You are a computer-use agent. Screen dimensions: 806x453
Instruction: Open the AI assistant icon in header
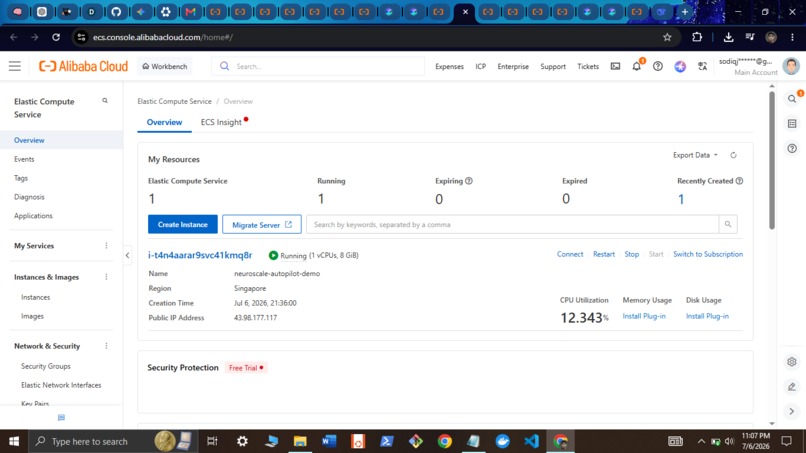(x=680, y=66)
